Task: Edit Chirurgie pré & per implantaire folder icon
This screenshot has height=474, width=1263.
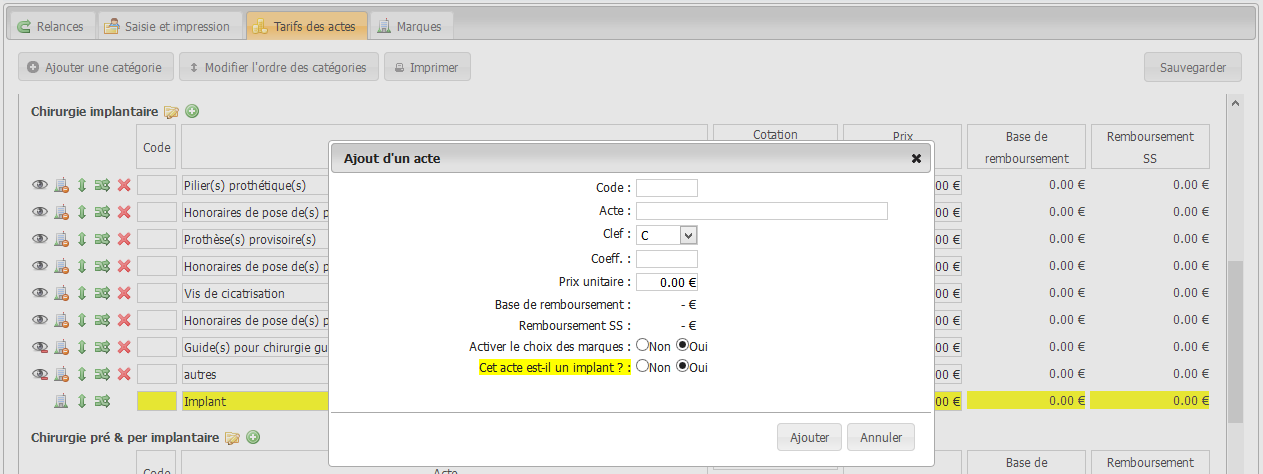Action: coord(232,437)
